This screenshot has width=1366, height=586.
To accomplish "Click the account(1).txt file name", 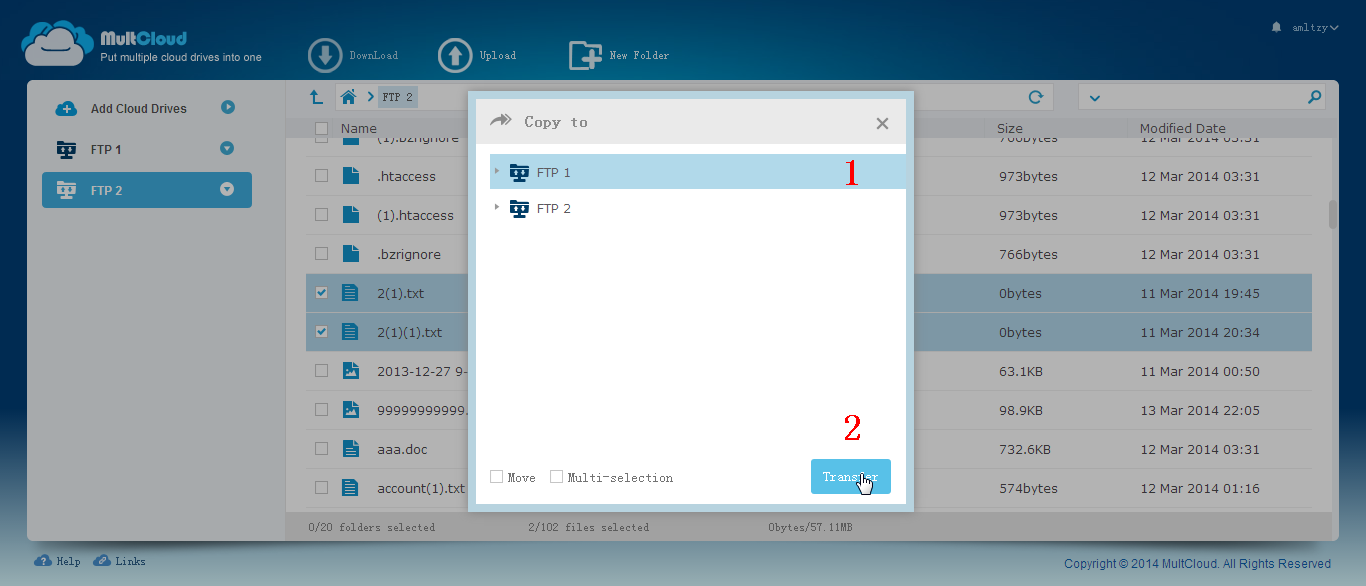I will coord(421,488).
